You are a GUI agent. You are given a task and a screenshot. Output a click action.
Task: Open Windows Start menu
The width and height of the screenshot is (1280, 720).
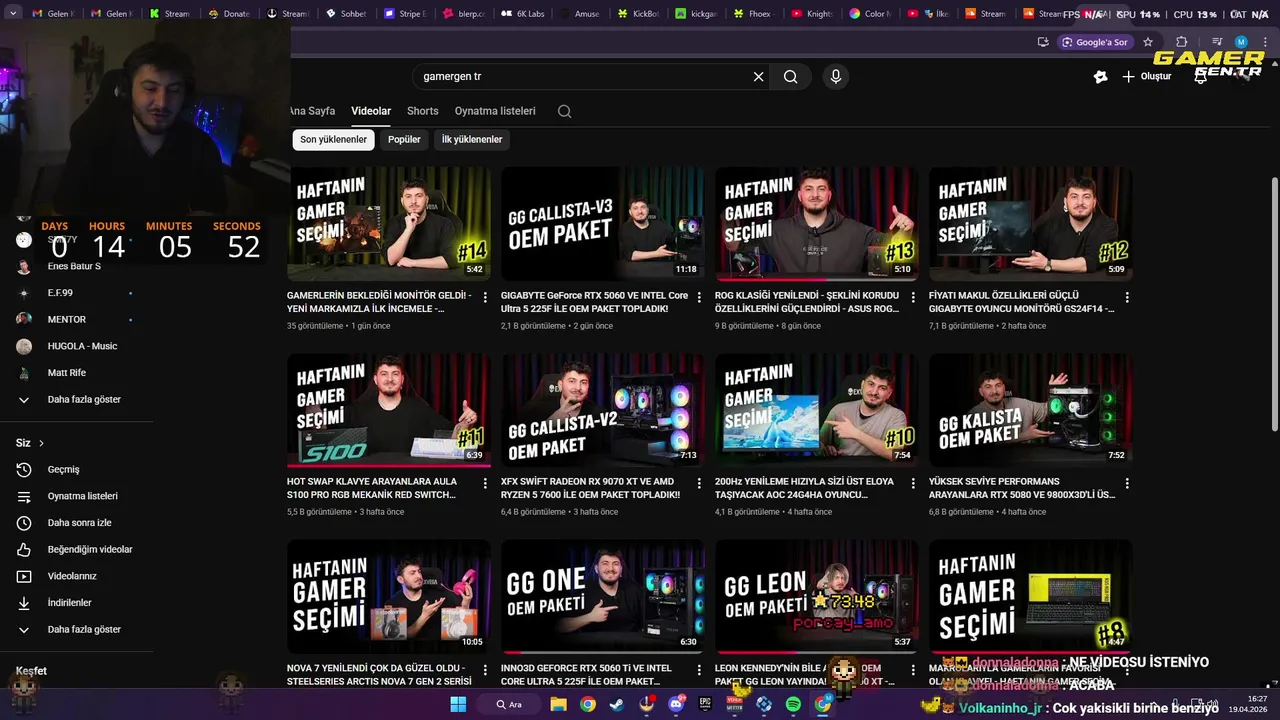coord(458,704)
